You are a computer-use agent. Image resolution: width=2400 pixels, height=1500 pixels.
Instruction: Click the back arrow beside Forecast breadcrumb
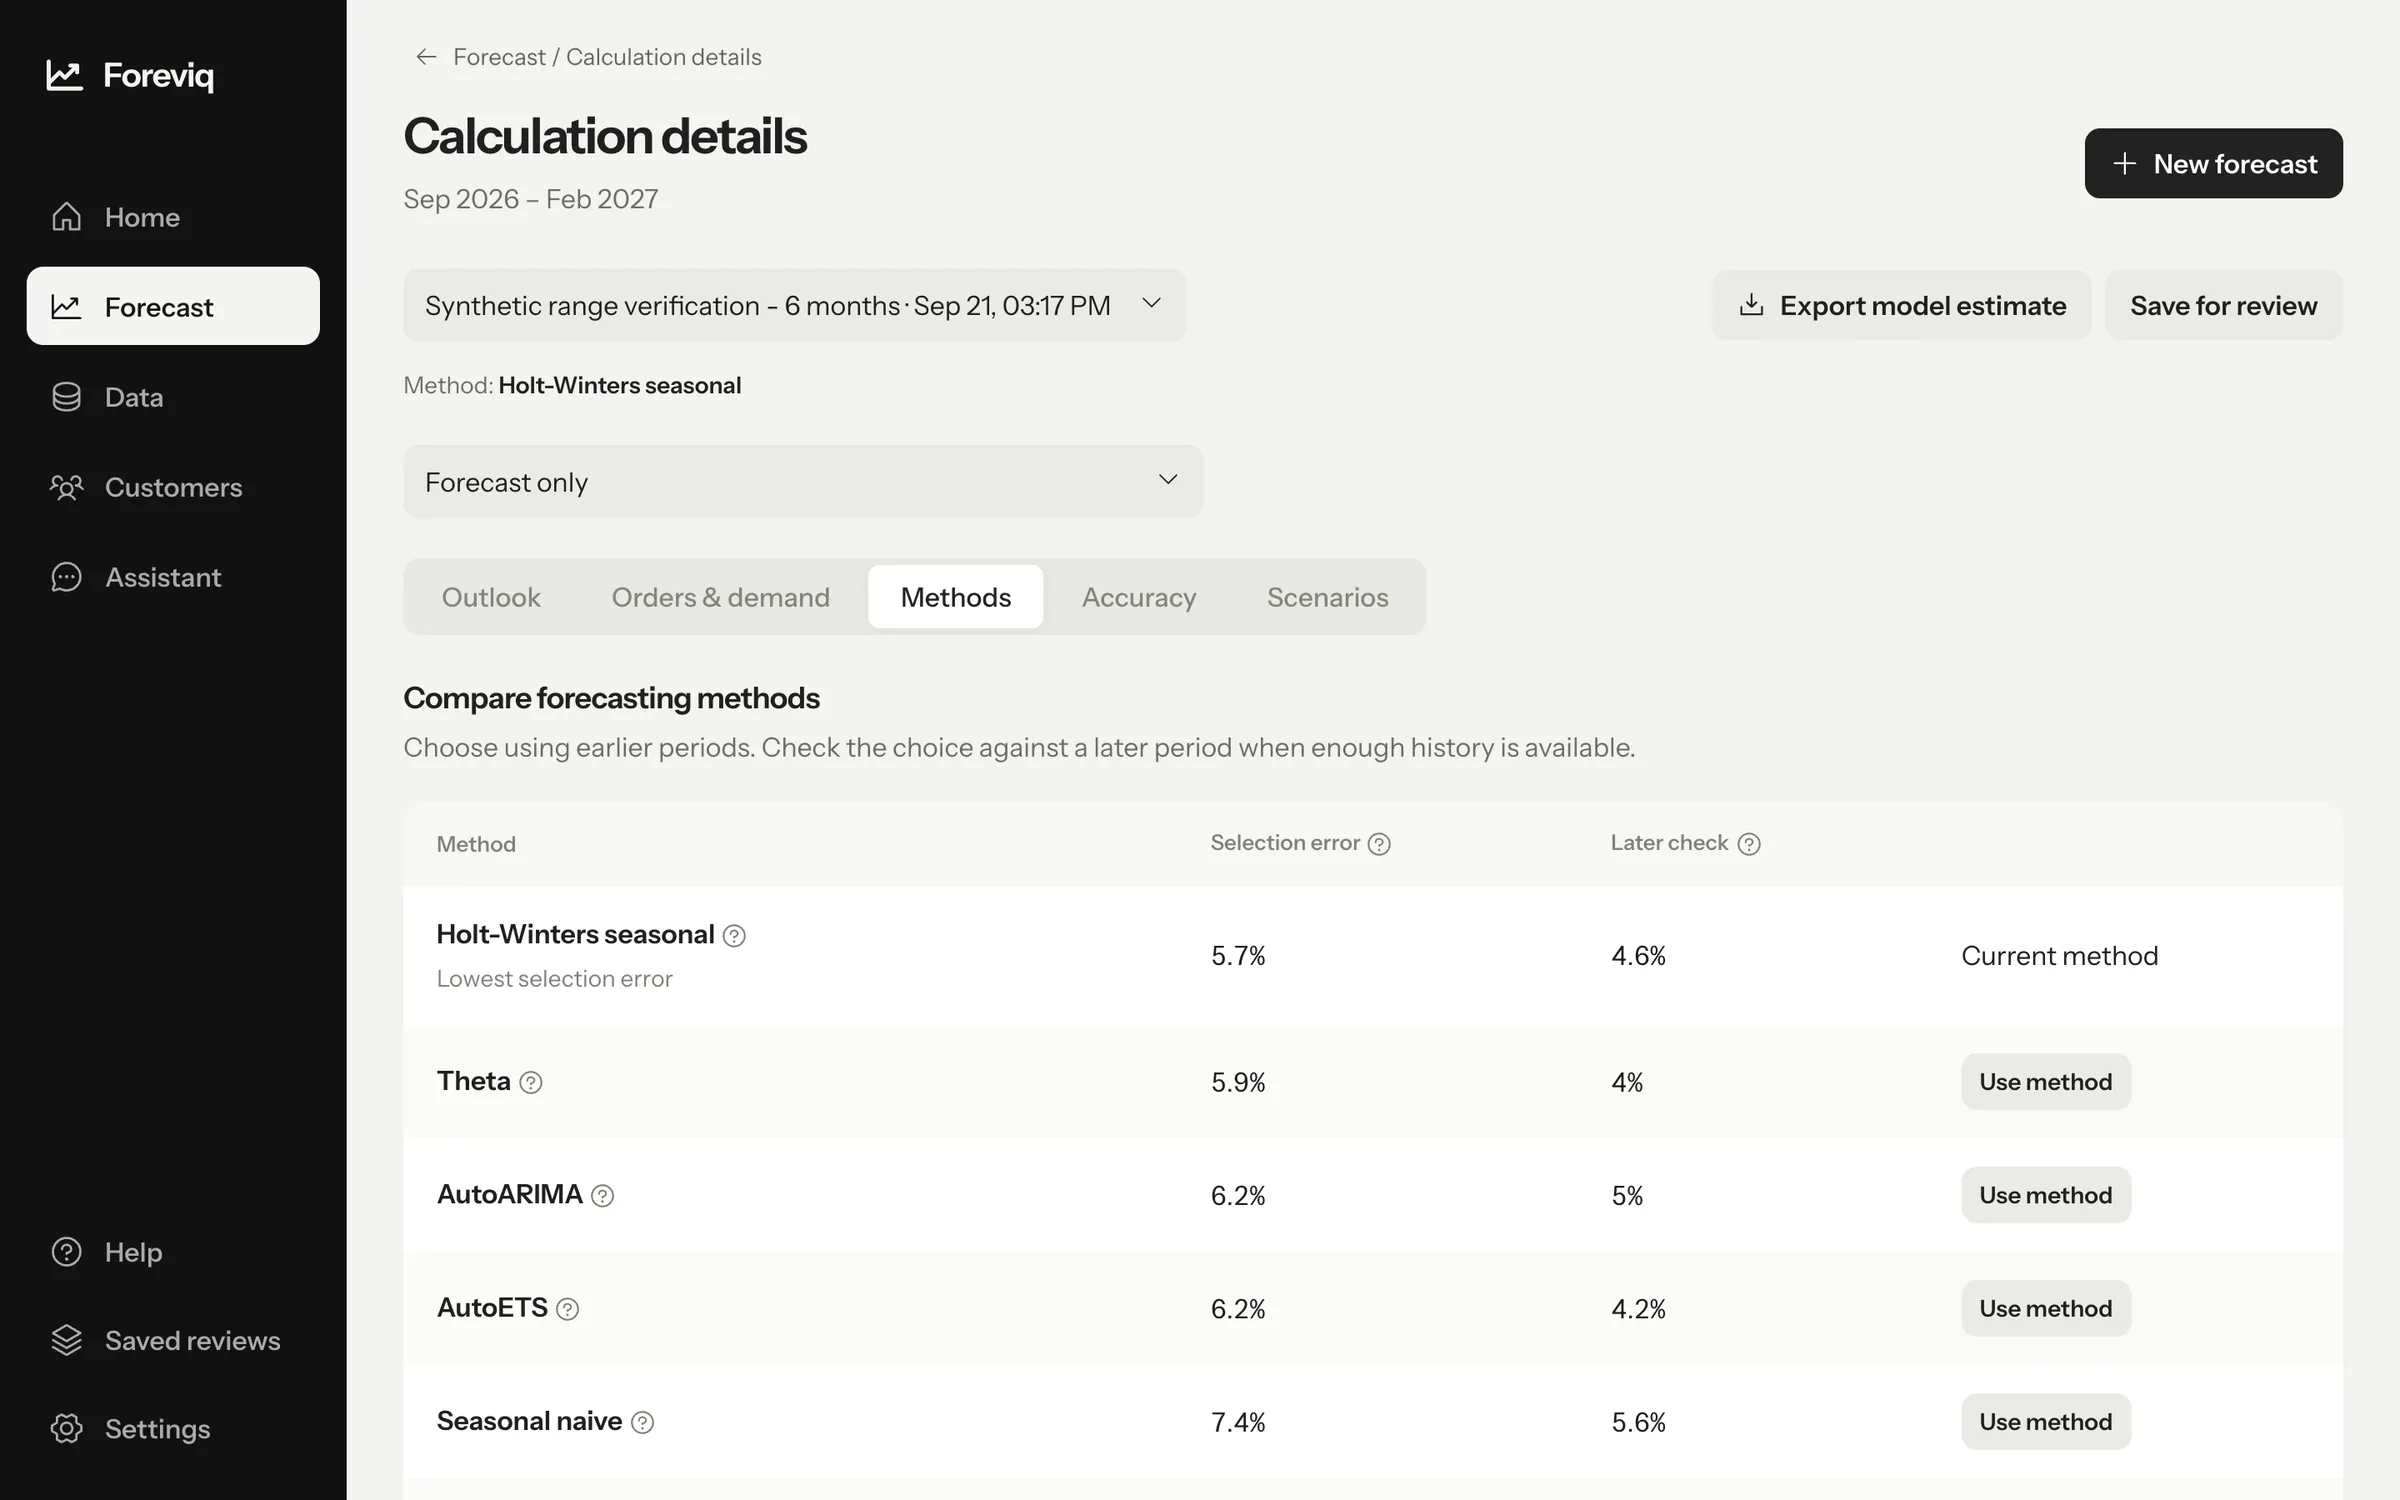point(426,57)
